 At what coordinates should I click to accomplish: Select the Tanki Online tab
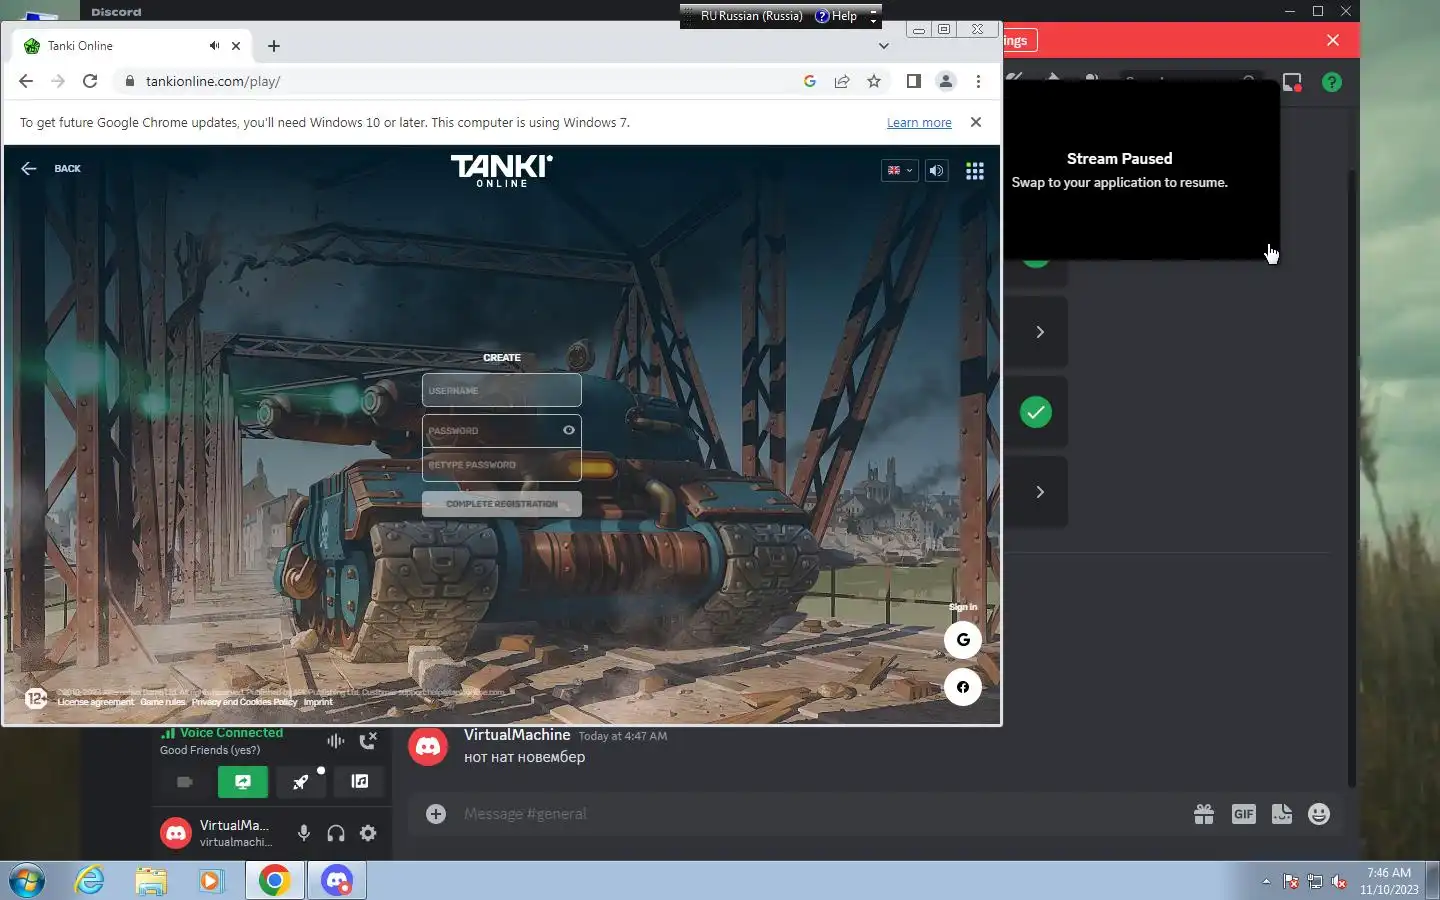click(x=130, y=46)
